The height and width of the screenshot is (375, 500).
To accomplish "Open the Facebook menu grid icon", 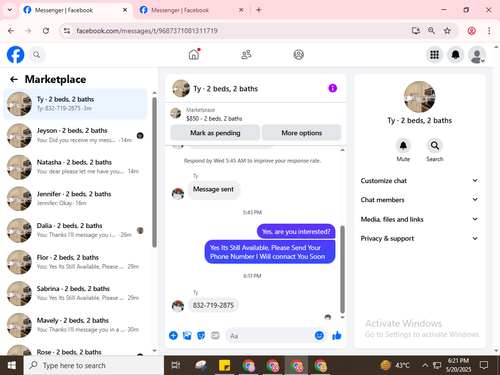I will (x=434, y=55).
